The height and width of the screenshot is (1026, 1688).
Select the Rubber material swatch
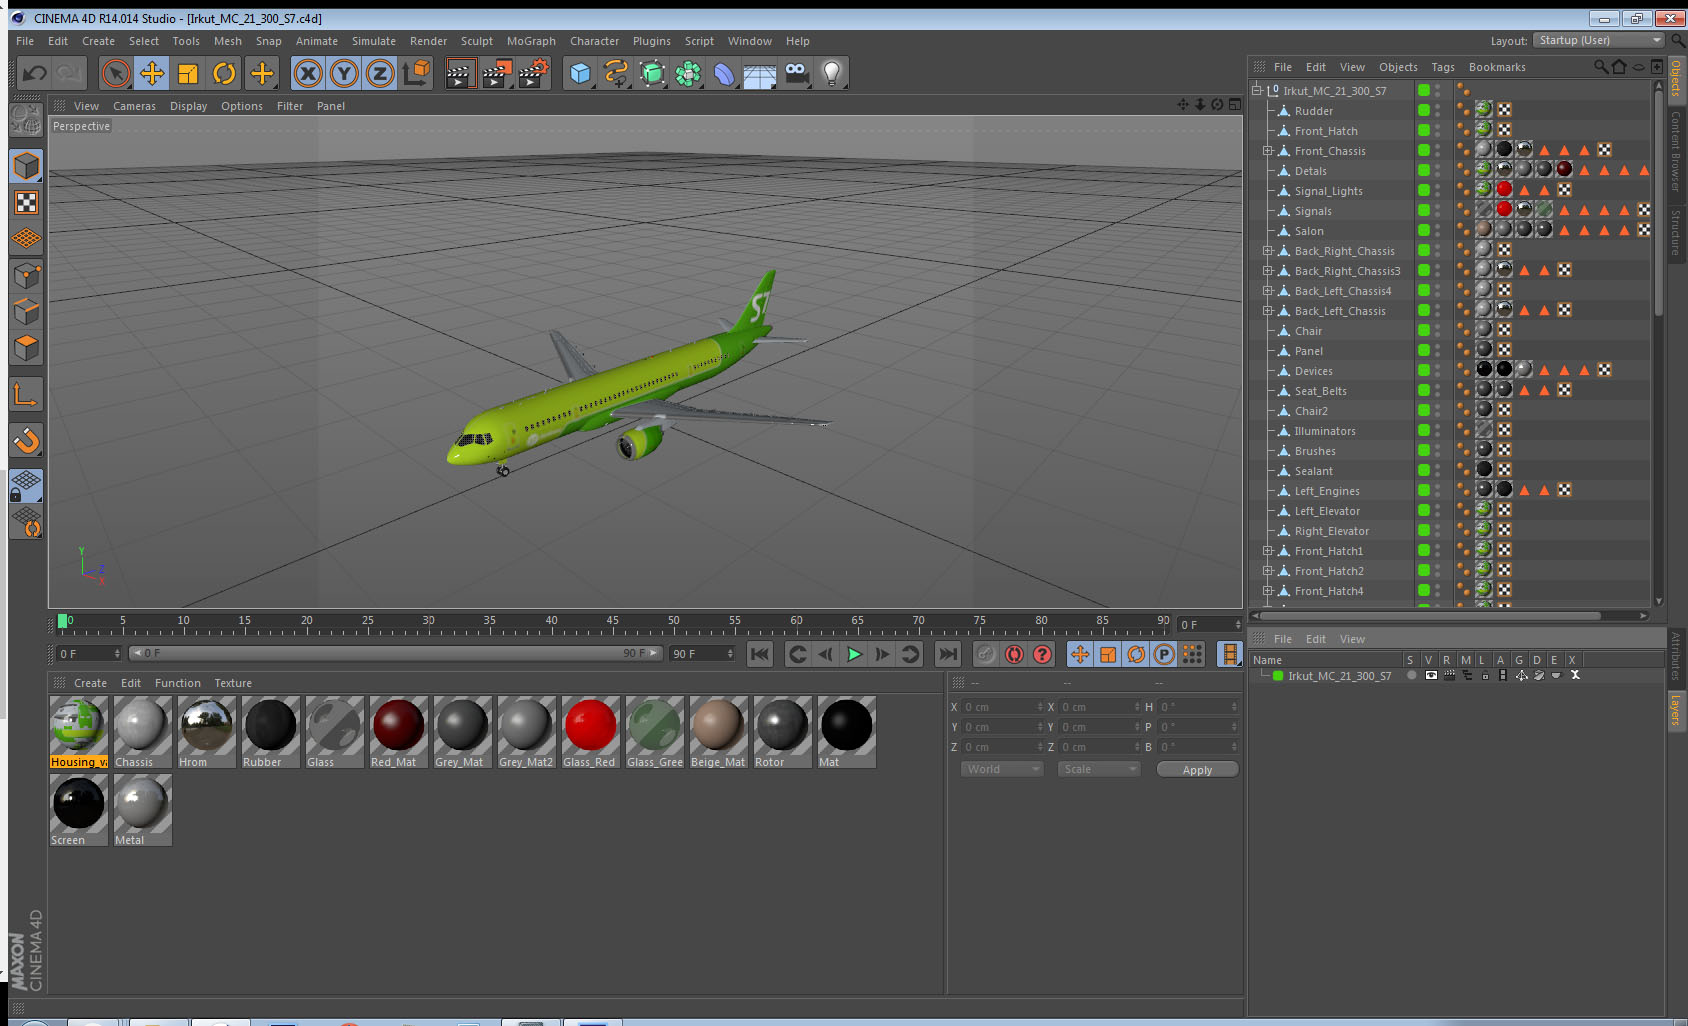(270, 732)
